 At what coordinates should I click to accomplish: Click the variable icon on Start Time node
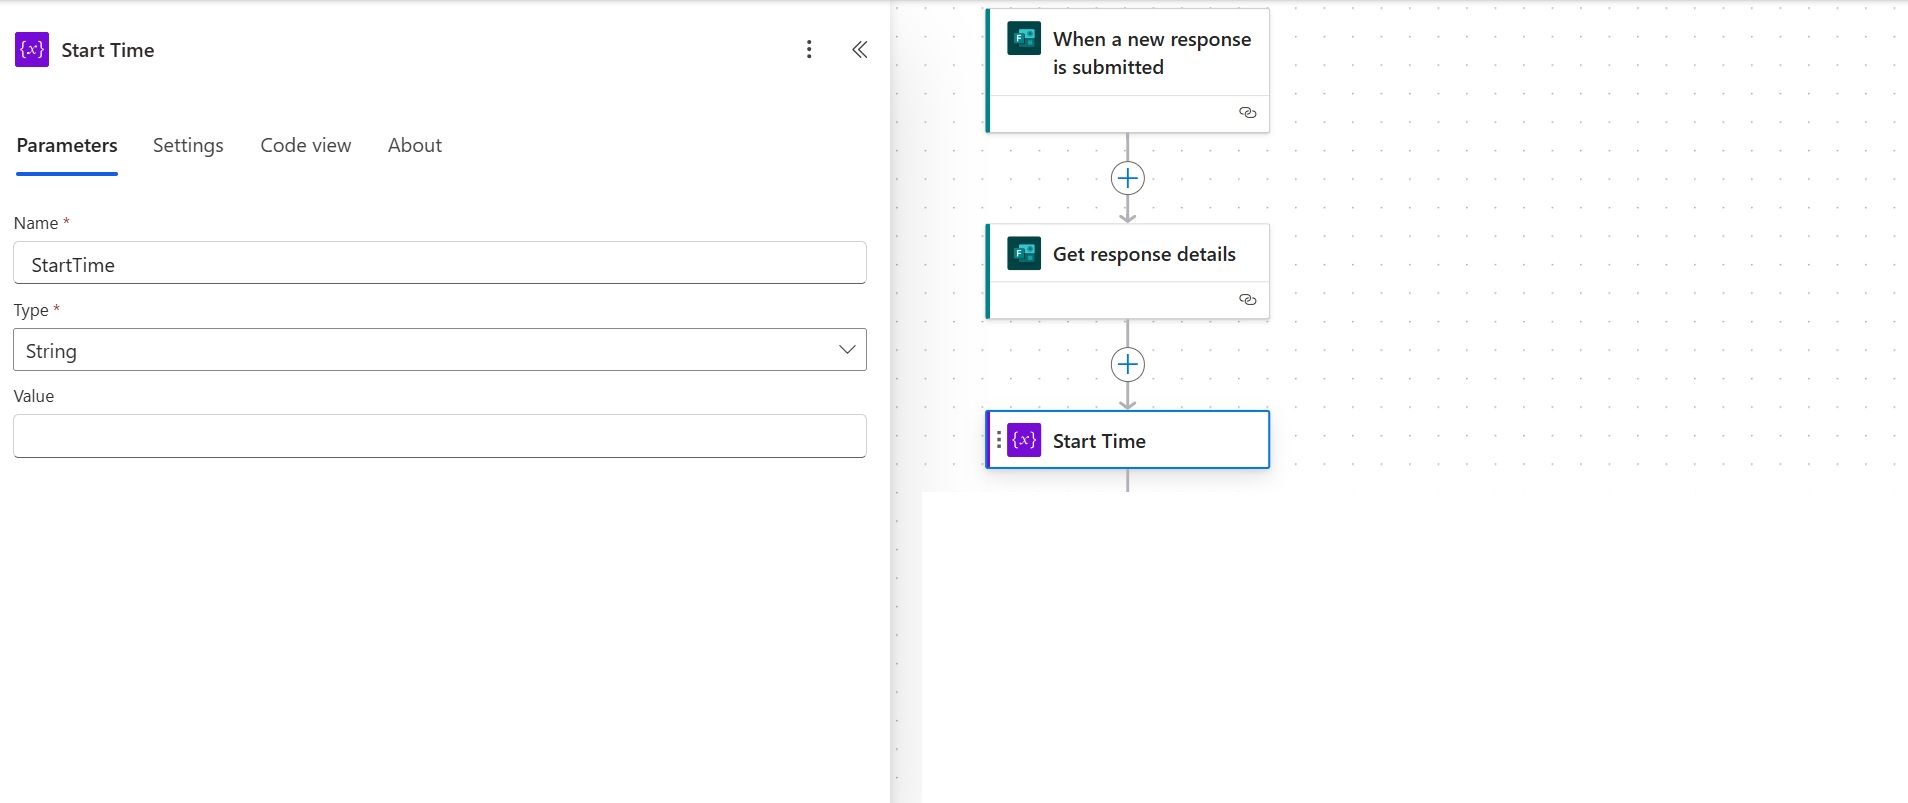click(x=1024, y=440)
